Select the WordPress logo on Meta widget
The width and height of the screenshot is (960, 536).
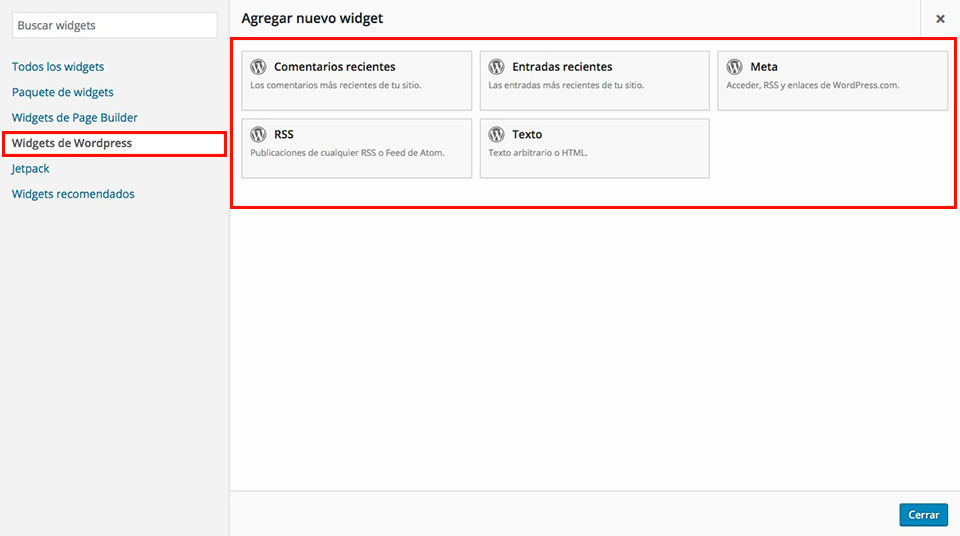(734, 67)
